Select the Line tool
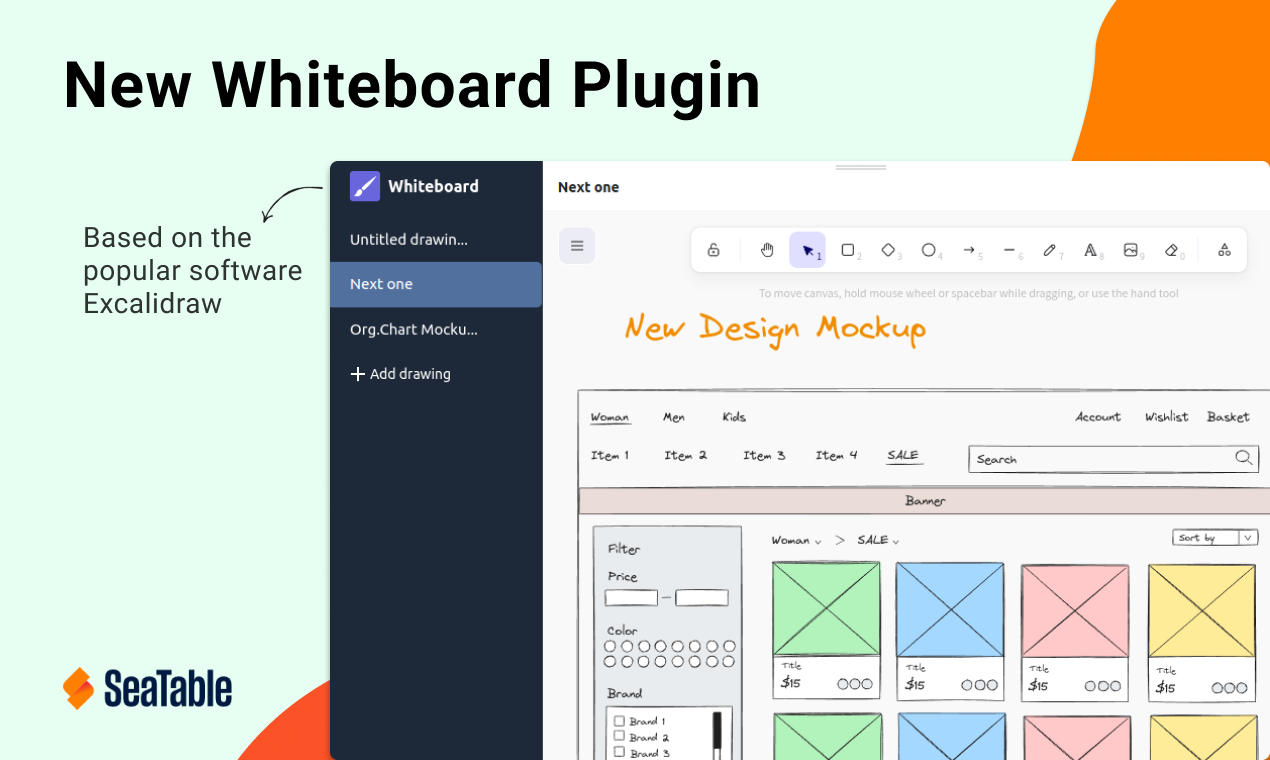 (1010, 250)
